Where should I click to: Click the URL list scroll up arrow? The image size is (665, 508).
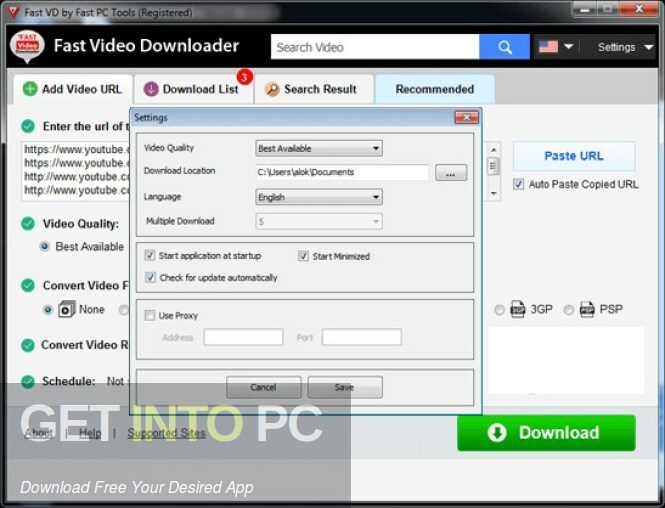point(493,150)
